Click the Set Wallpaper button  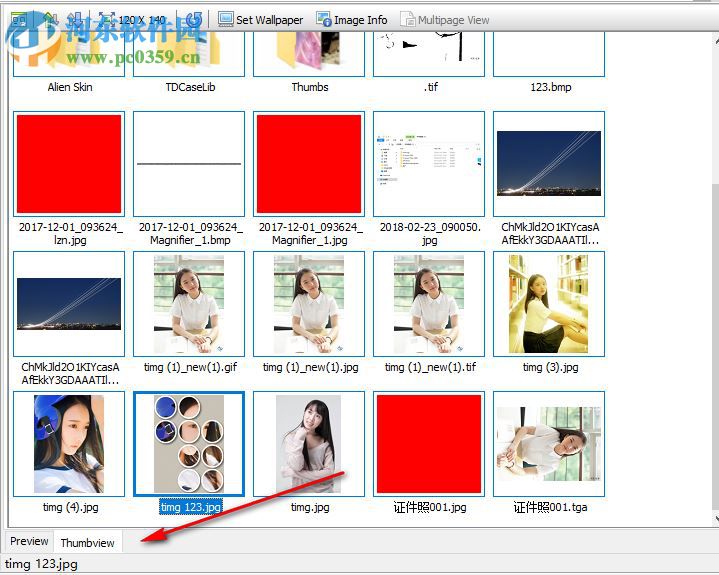click(x=260, y=20)
